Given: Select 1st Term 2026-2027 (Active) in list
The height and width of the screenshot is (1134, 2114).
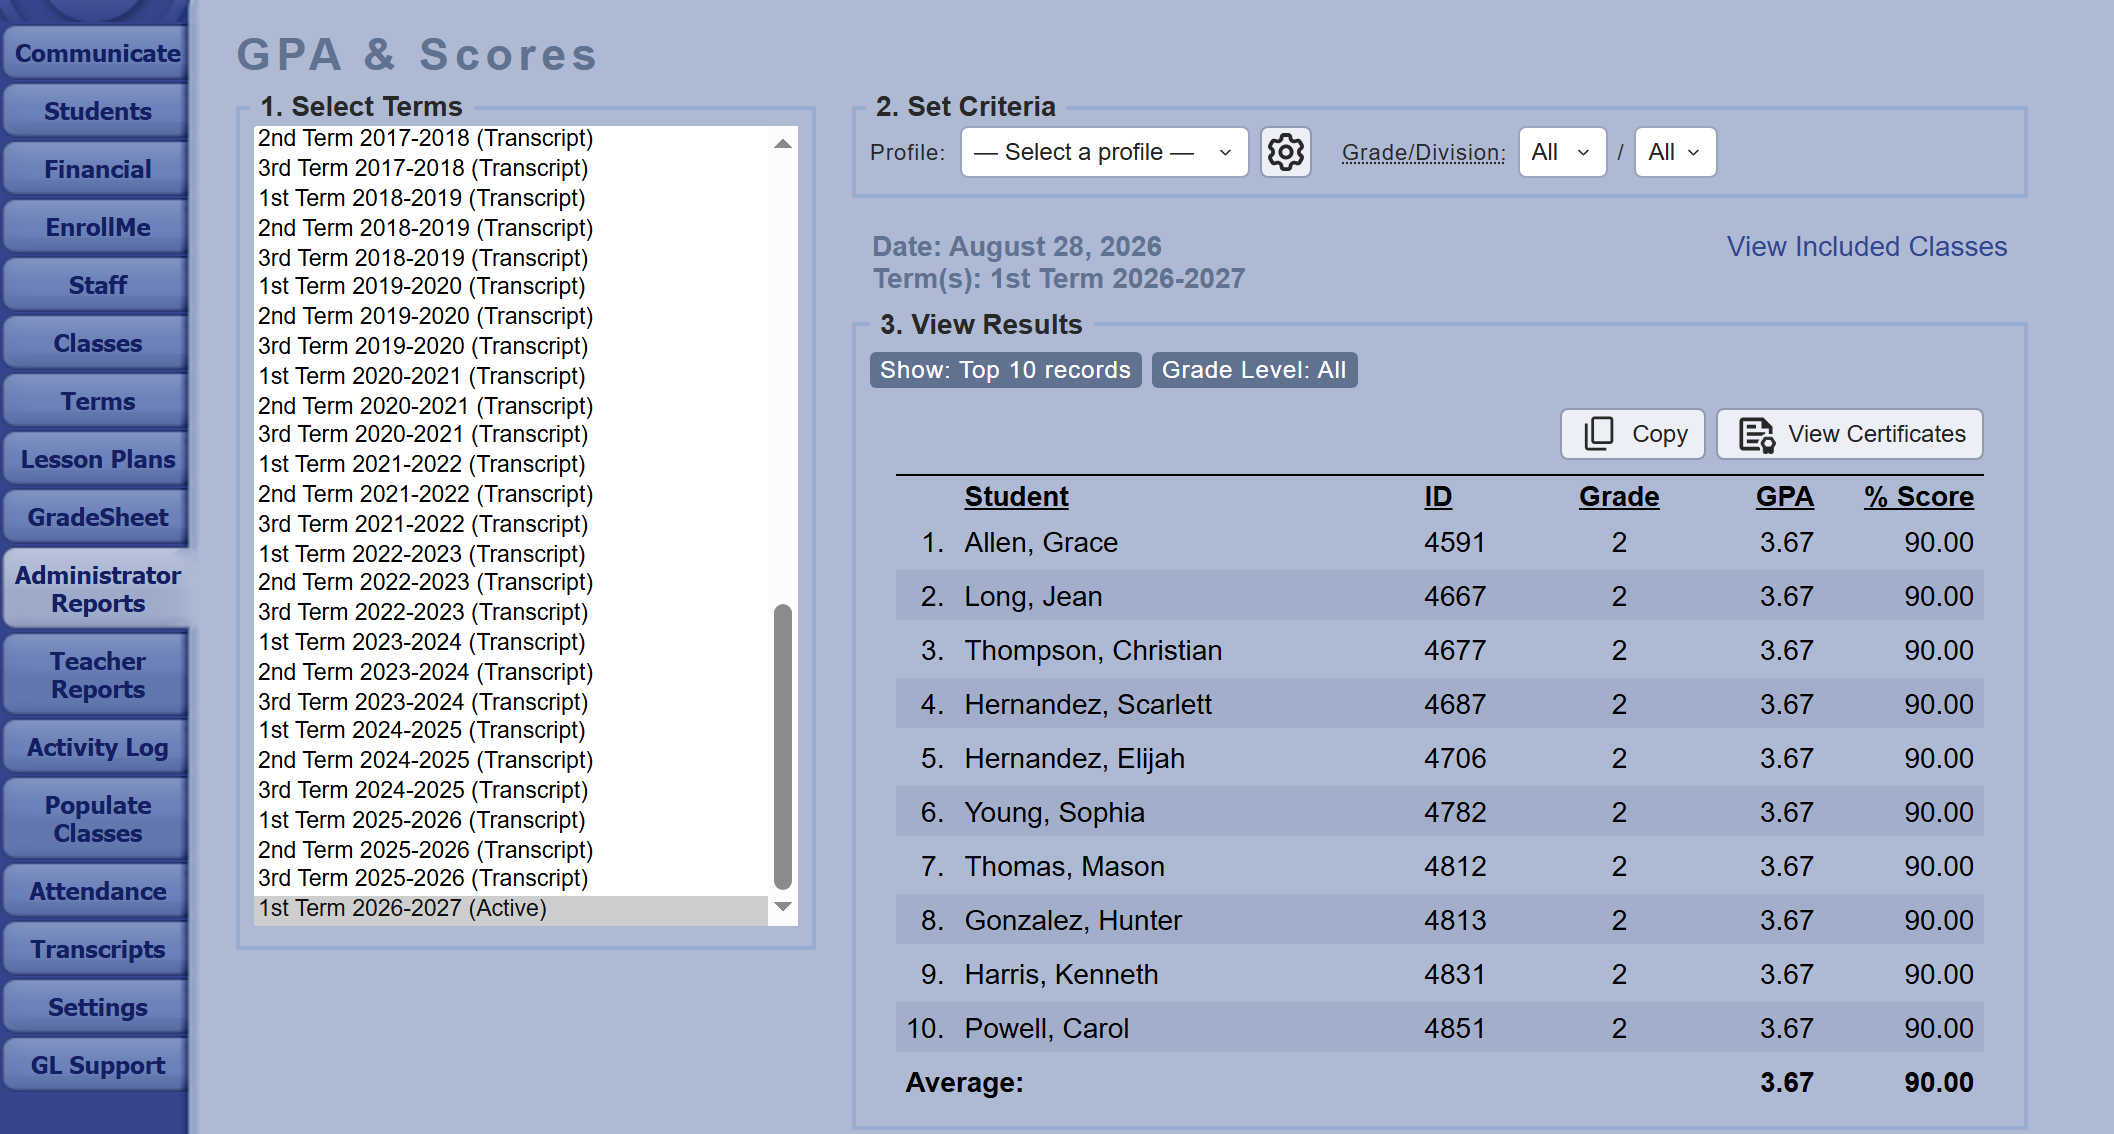Looking at the screenshot, I should [512, 909].
